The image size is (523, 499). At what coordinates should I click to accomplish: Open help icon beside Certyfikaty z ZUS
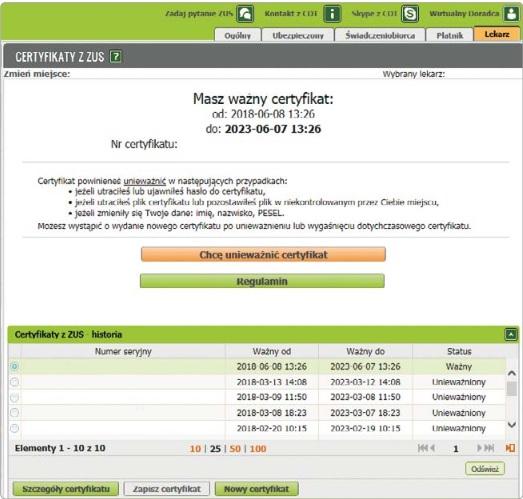(116, 57)
